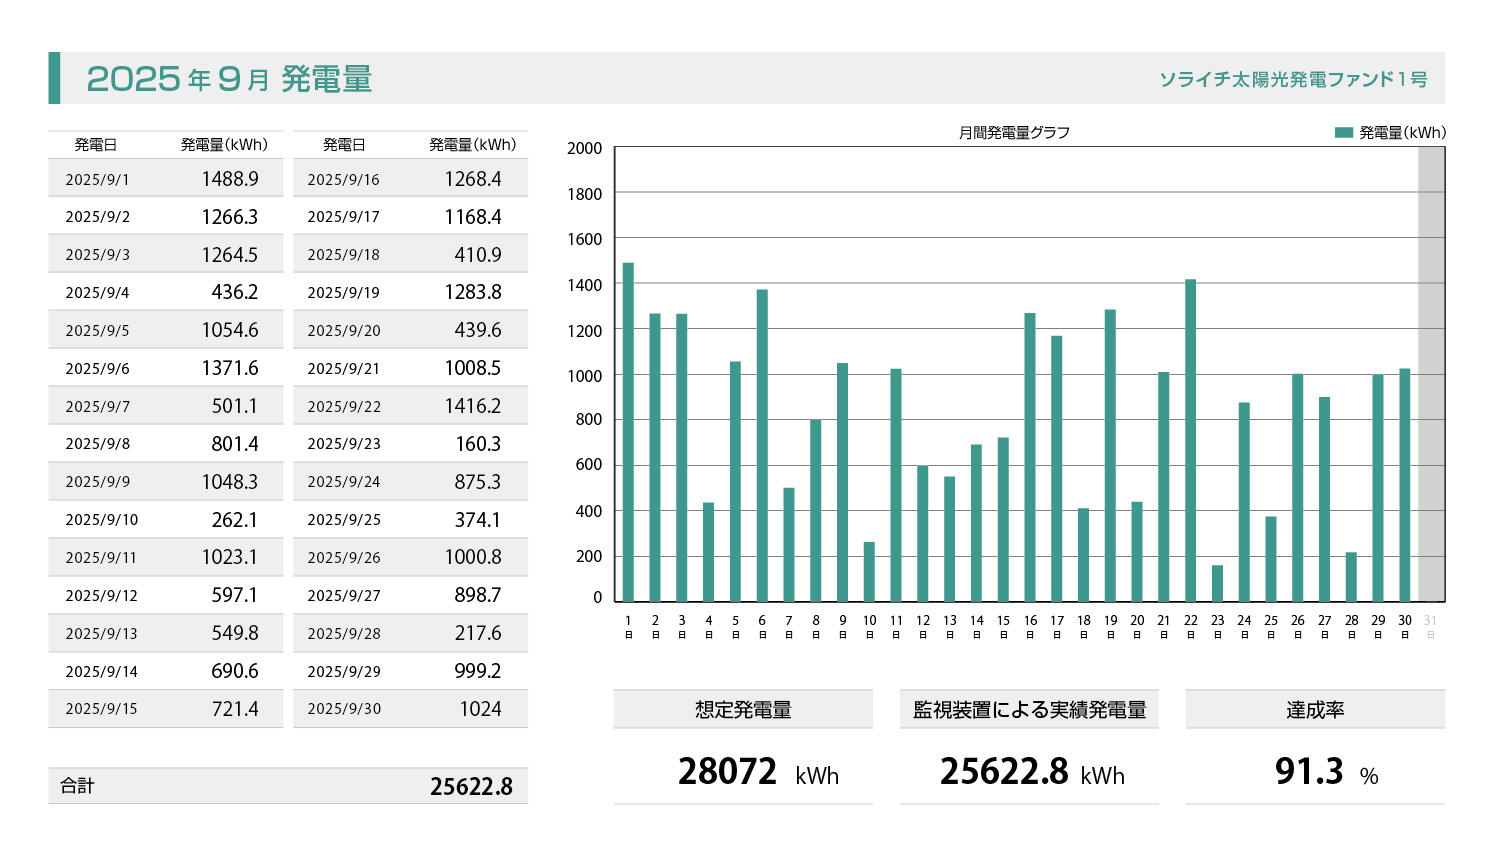The height and width of the screenshot is (866, 1500).
Task: Click the day 22 bar in the graph
Action: [1190, 440]
